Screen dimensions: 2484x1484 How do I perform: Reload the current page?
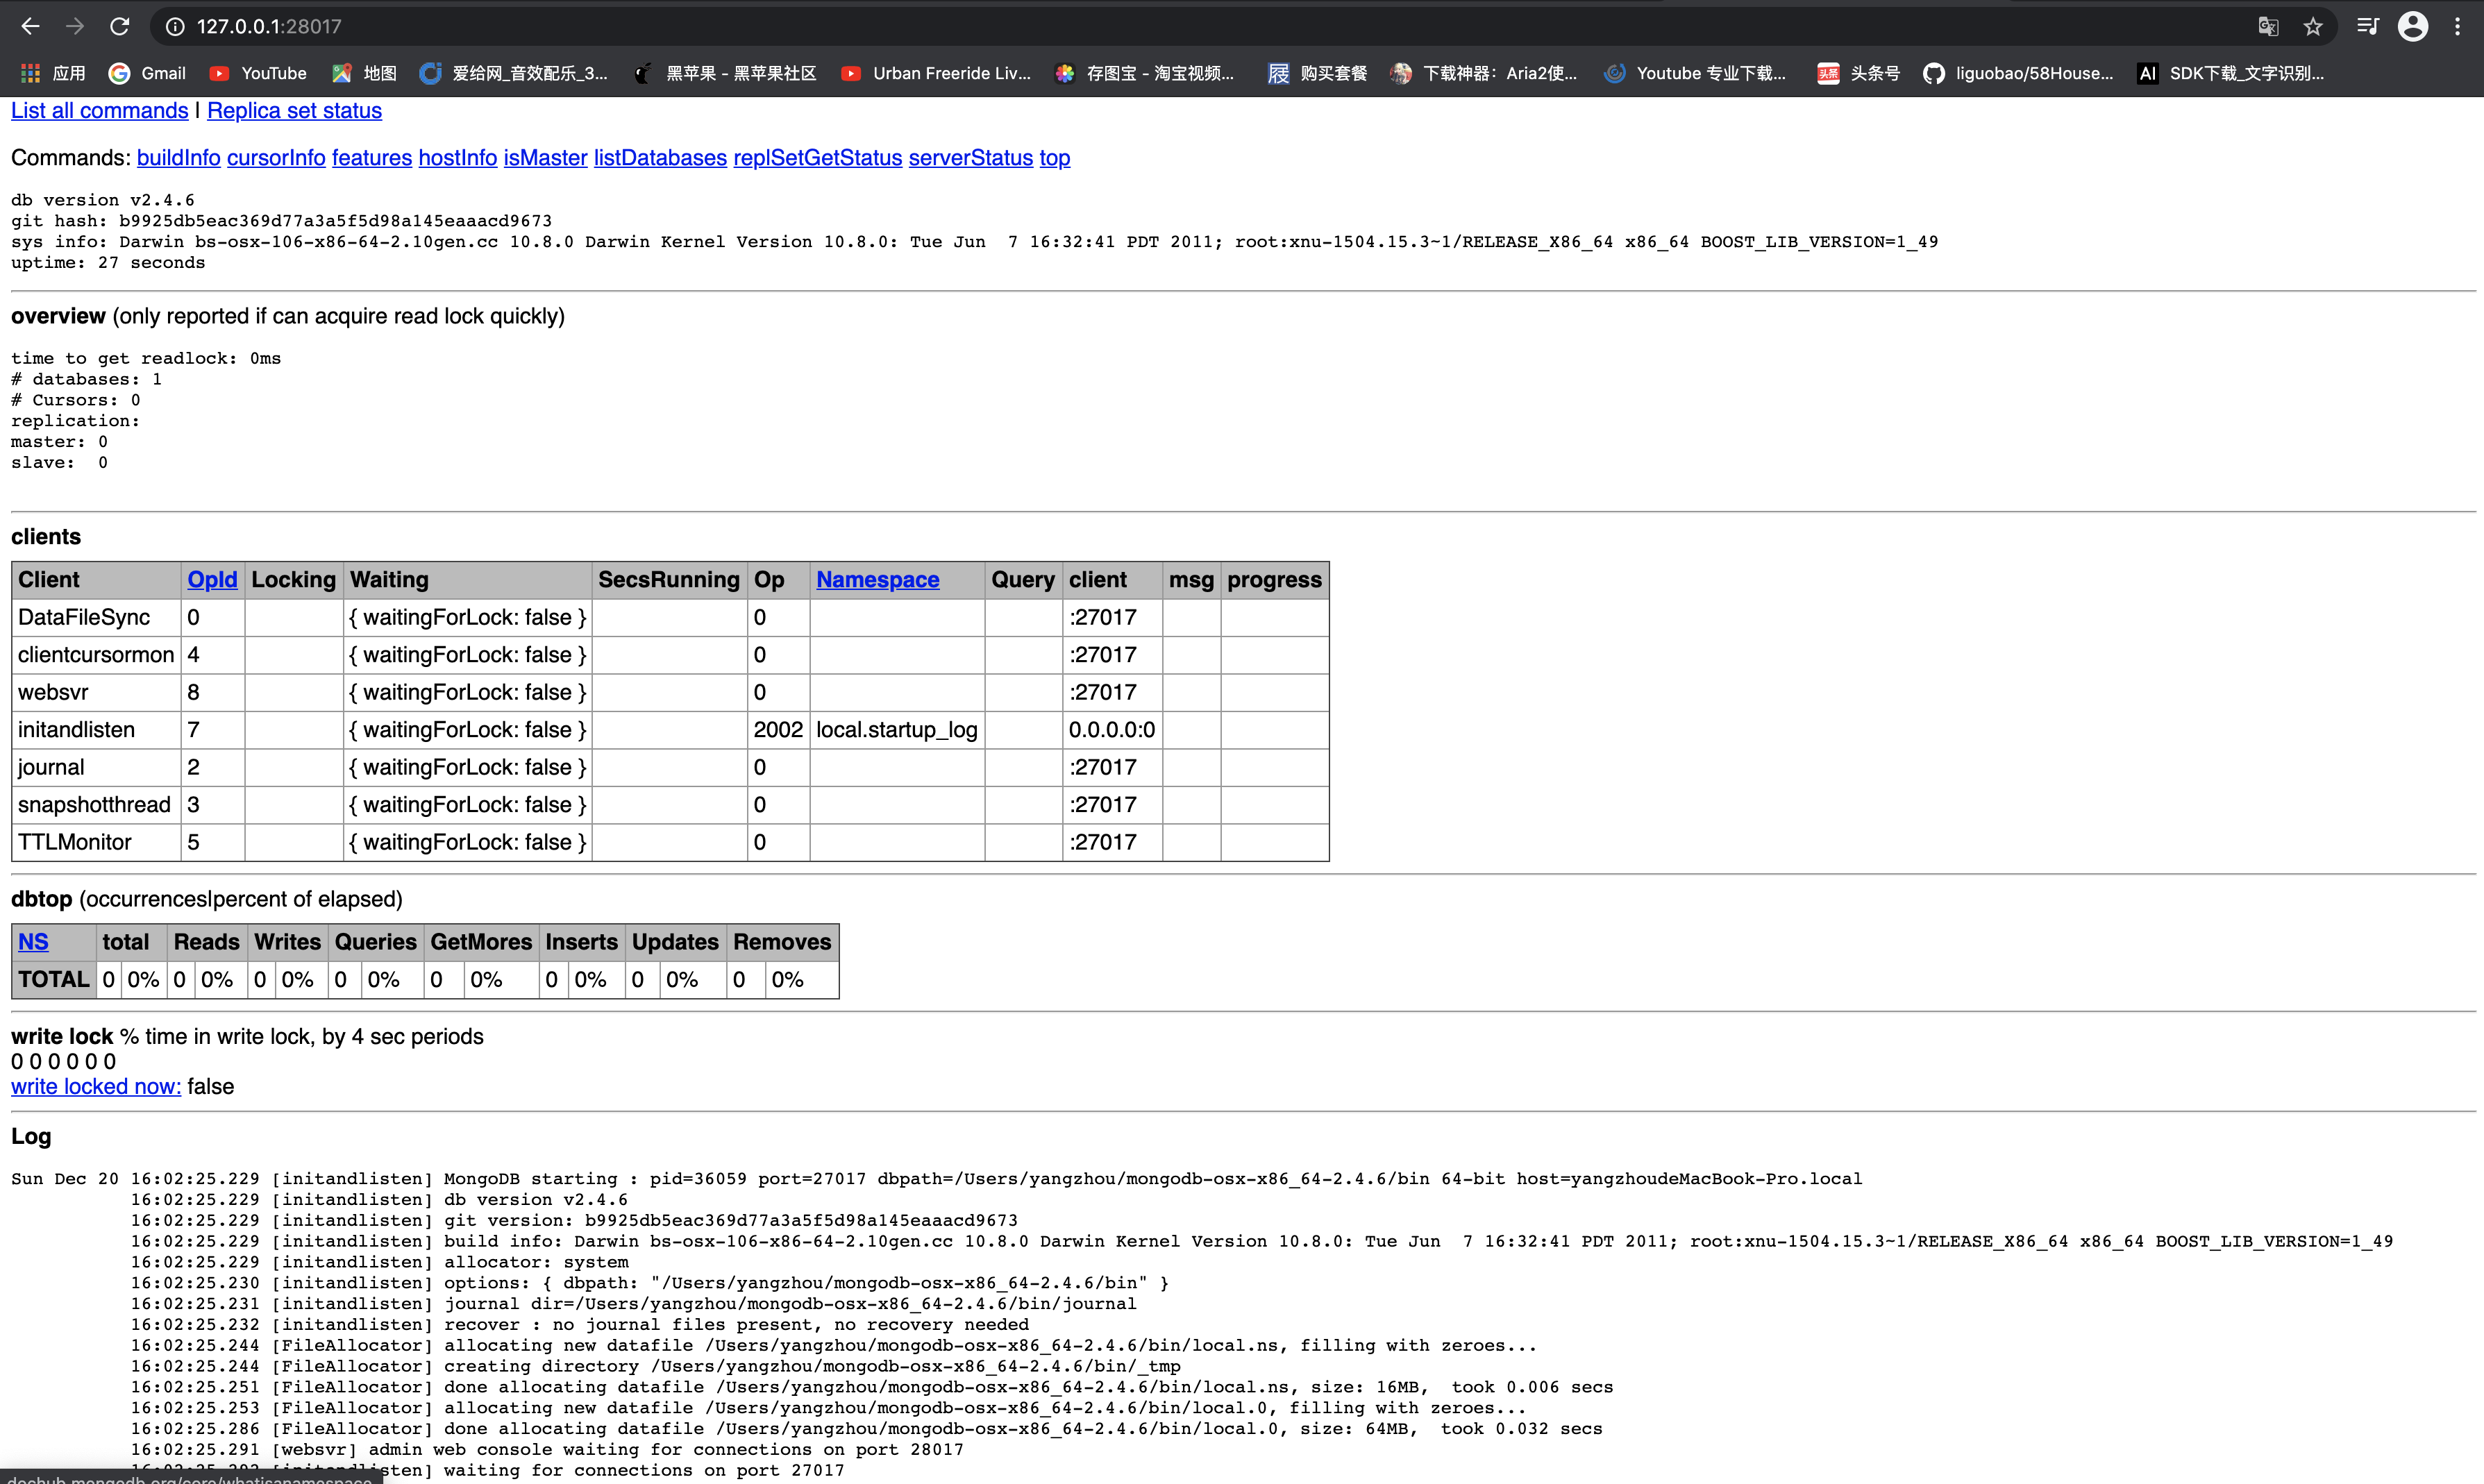[x=120, y=26]
